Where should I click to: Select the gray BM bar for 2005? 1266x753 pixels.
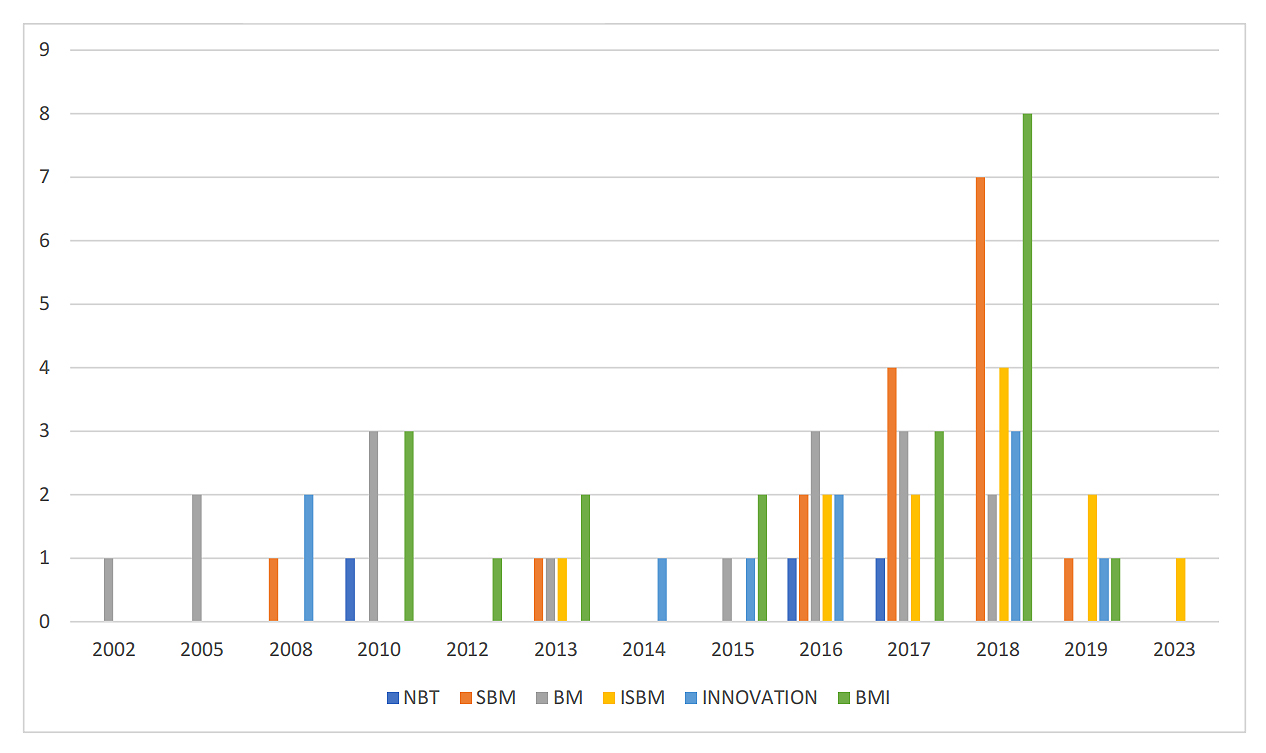pyautogui.click(x=197, y=558)
